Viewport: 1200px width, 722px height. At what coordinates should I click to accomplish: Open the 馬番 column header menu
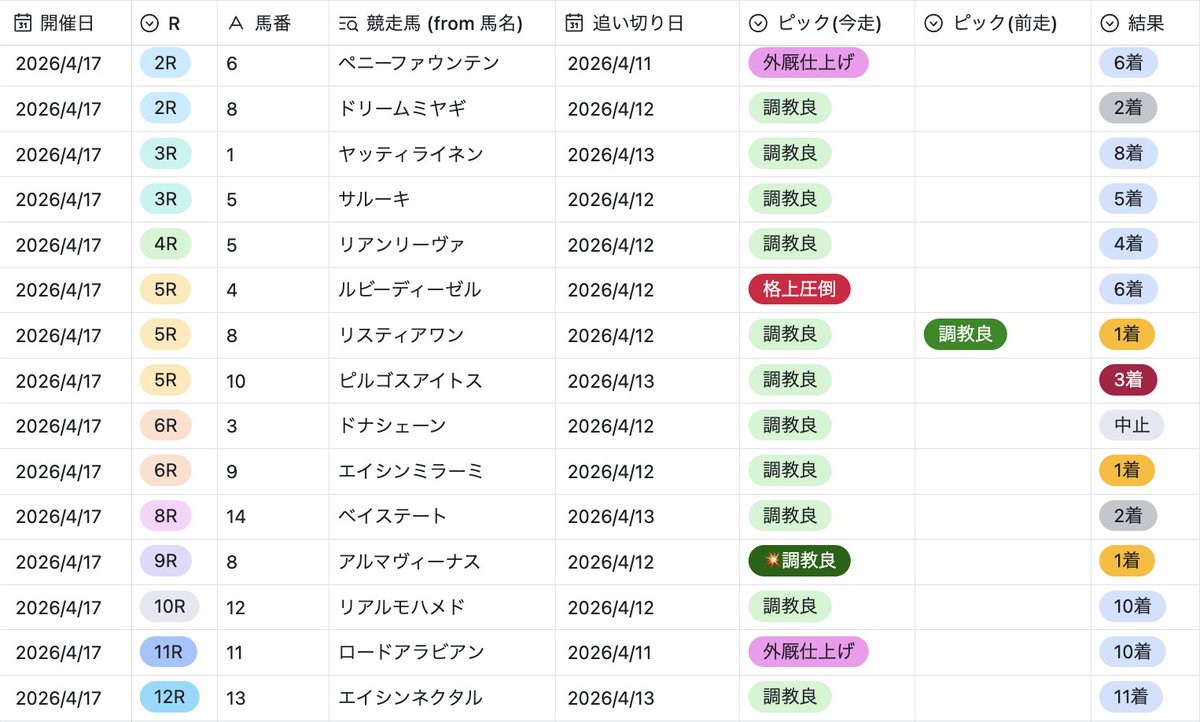tap(273, 23)
